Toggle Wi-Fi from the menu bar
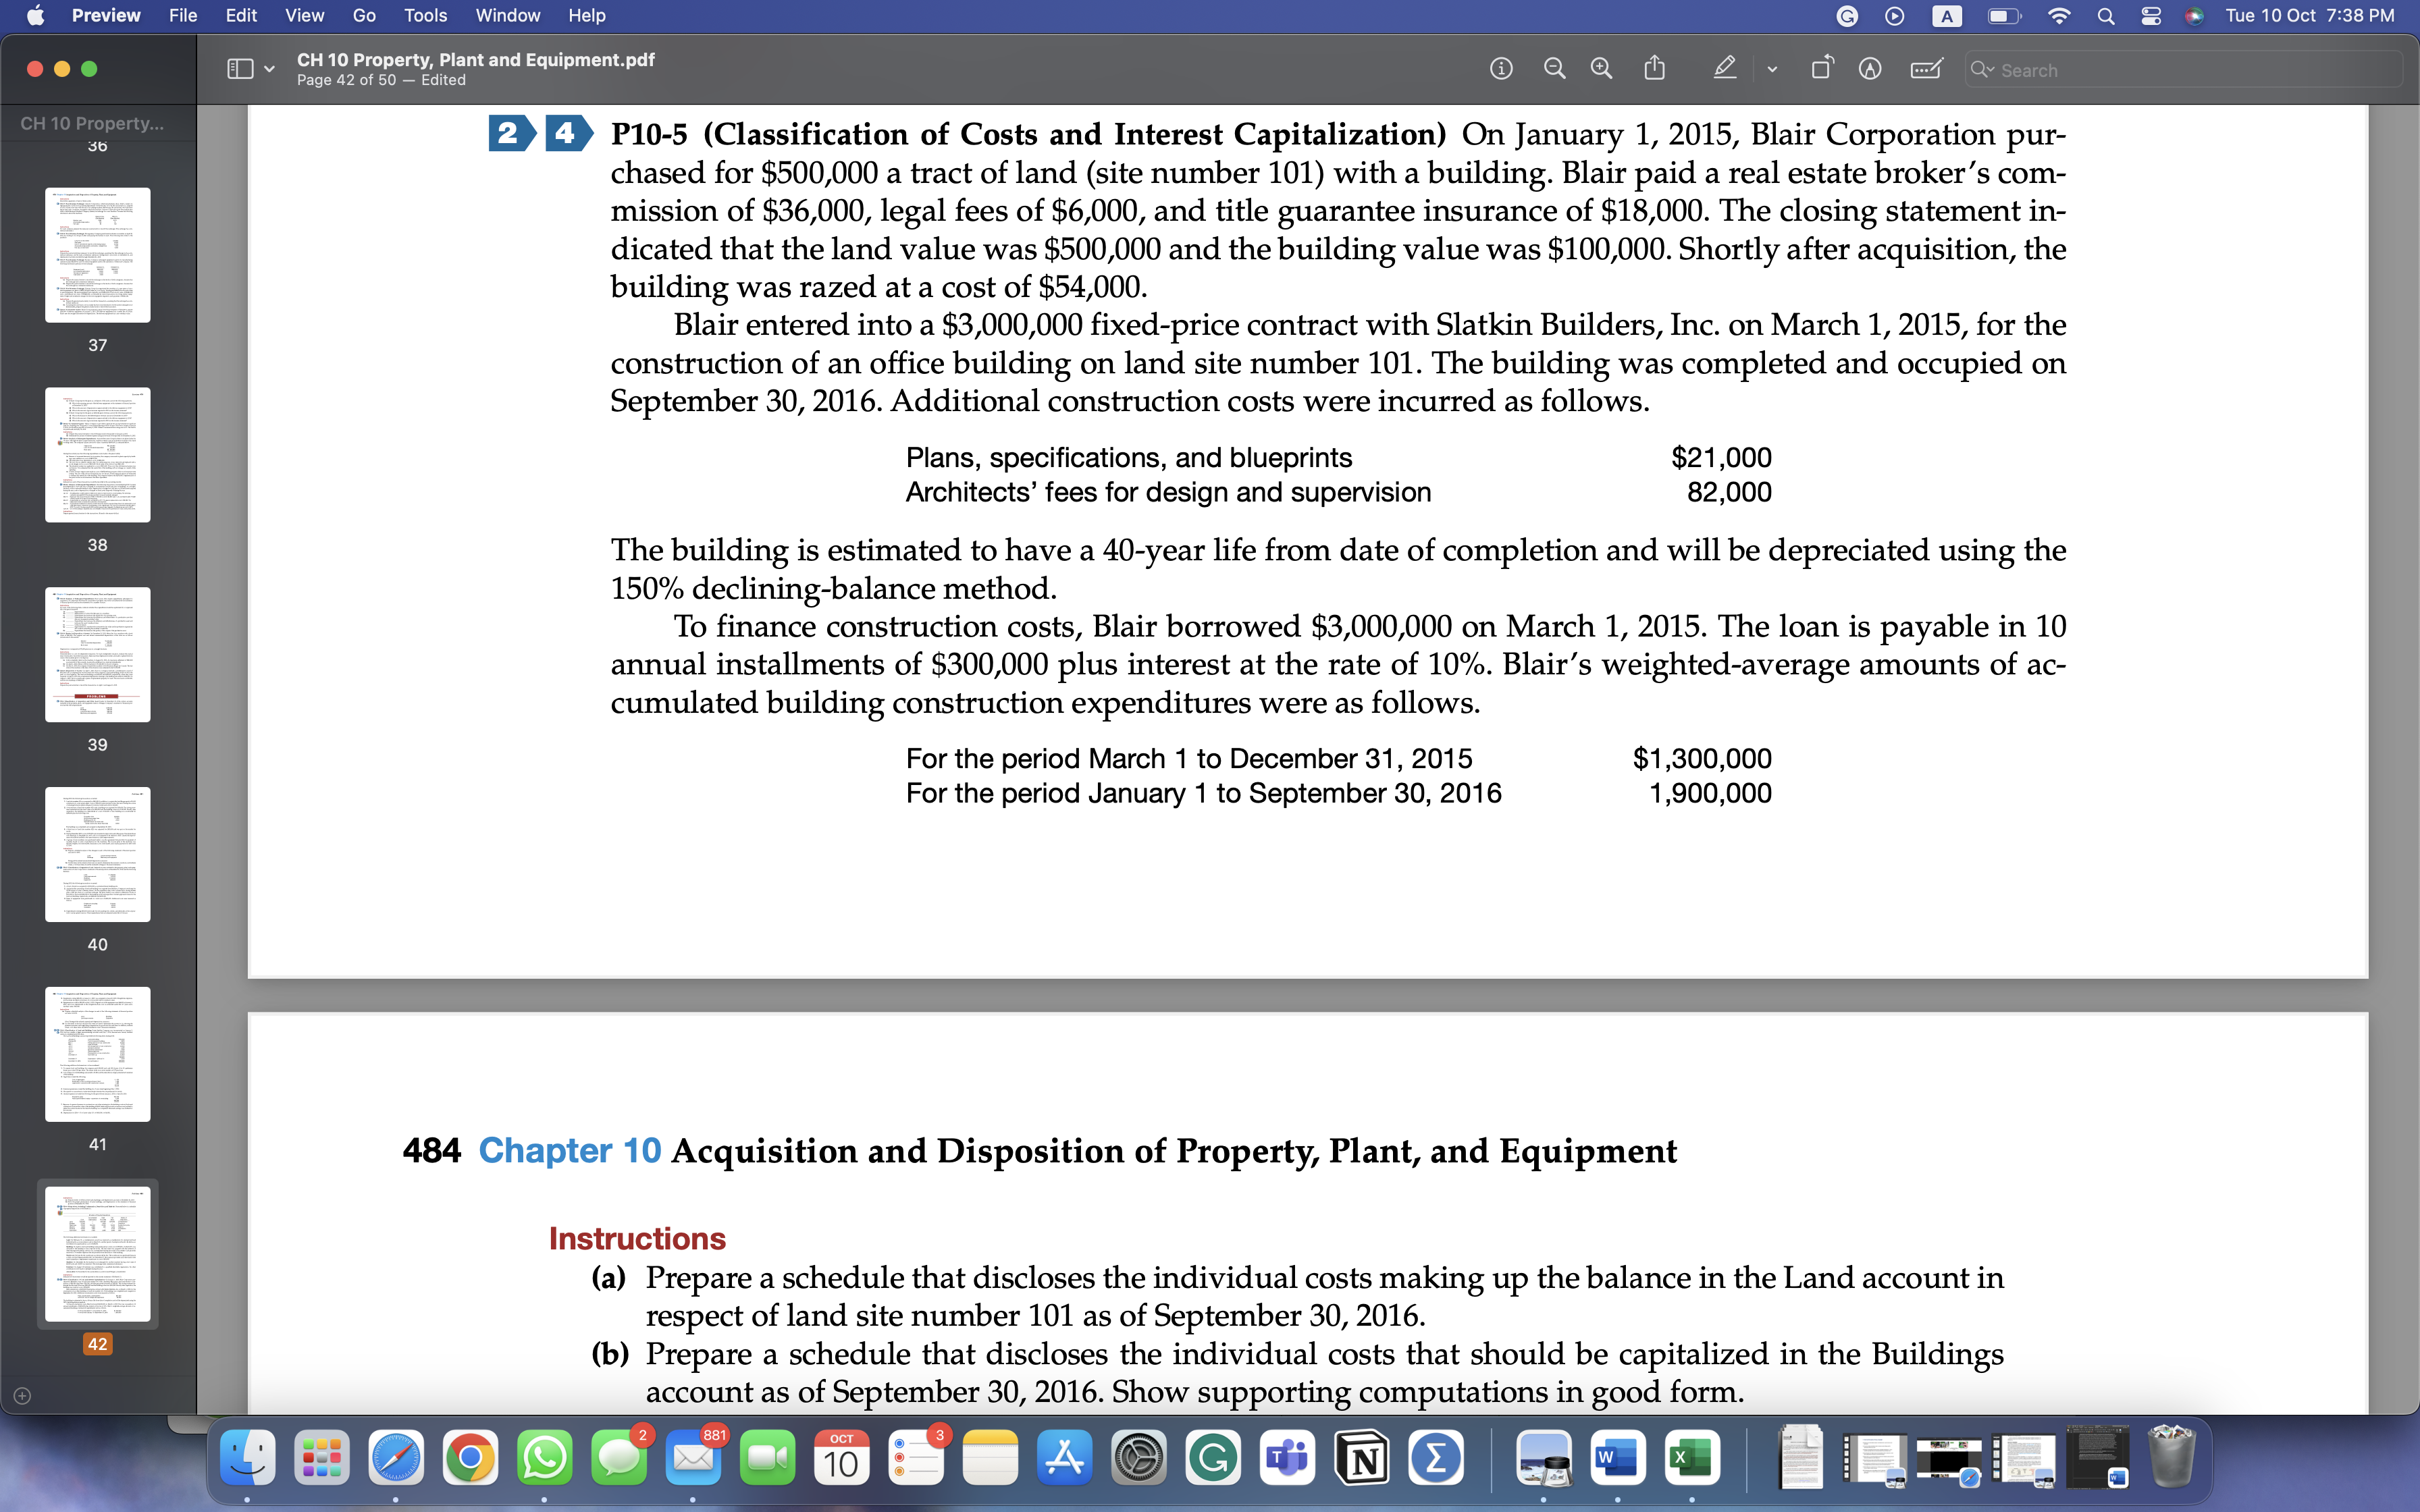2420x1512 pixels. (x=2059, y=15)
